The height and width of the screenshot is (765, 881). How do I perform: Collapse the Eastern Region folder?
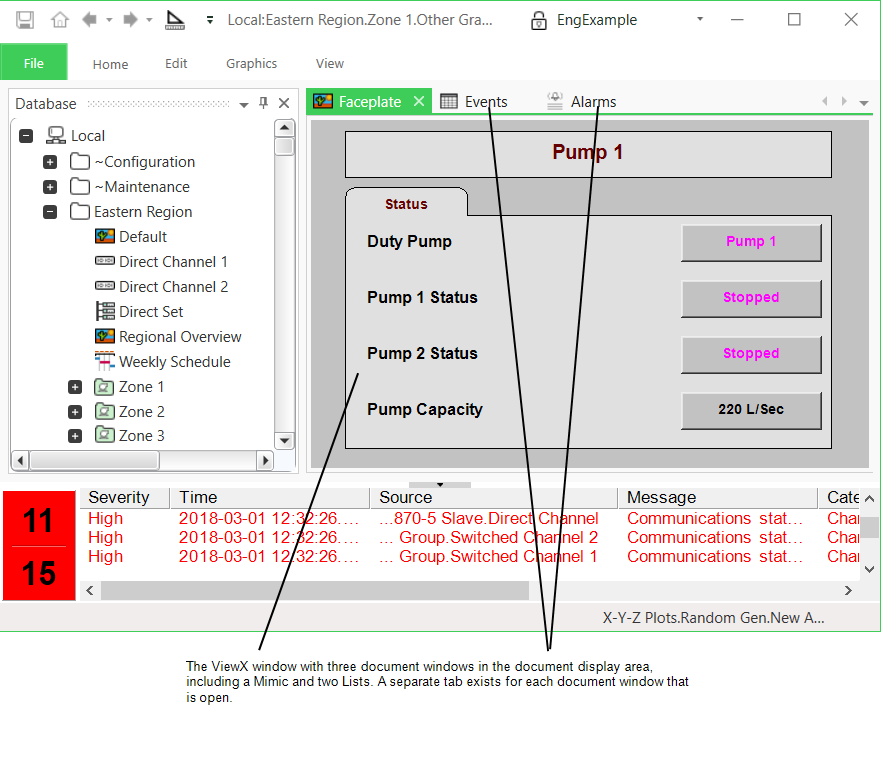(50, 211)
